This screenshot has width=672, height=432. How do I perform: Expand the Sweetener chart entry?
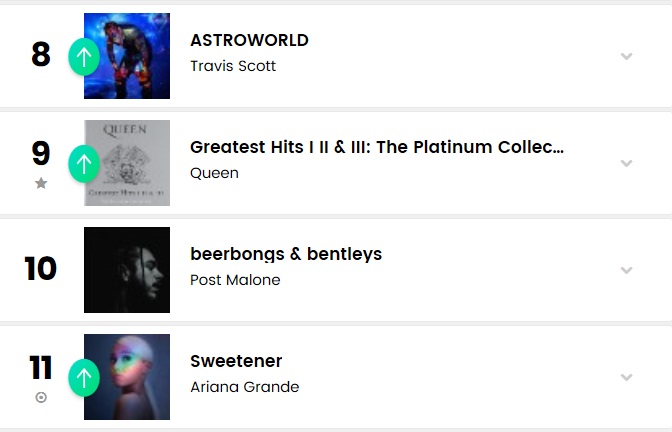tap(627, 377)
